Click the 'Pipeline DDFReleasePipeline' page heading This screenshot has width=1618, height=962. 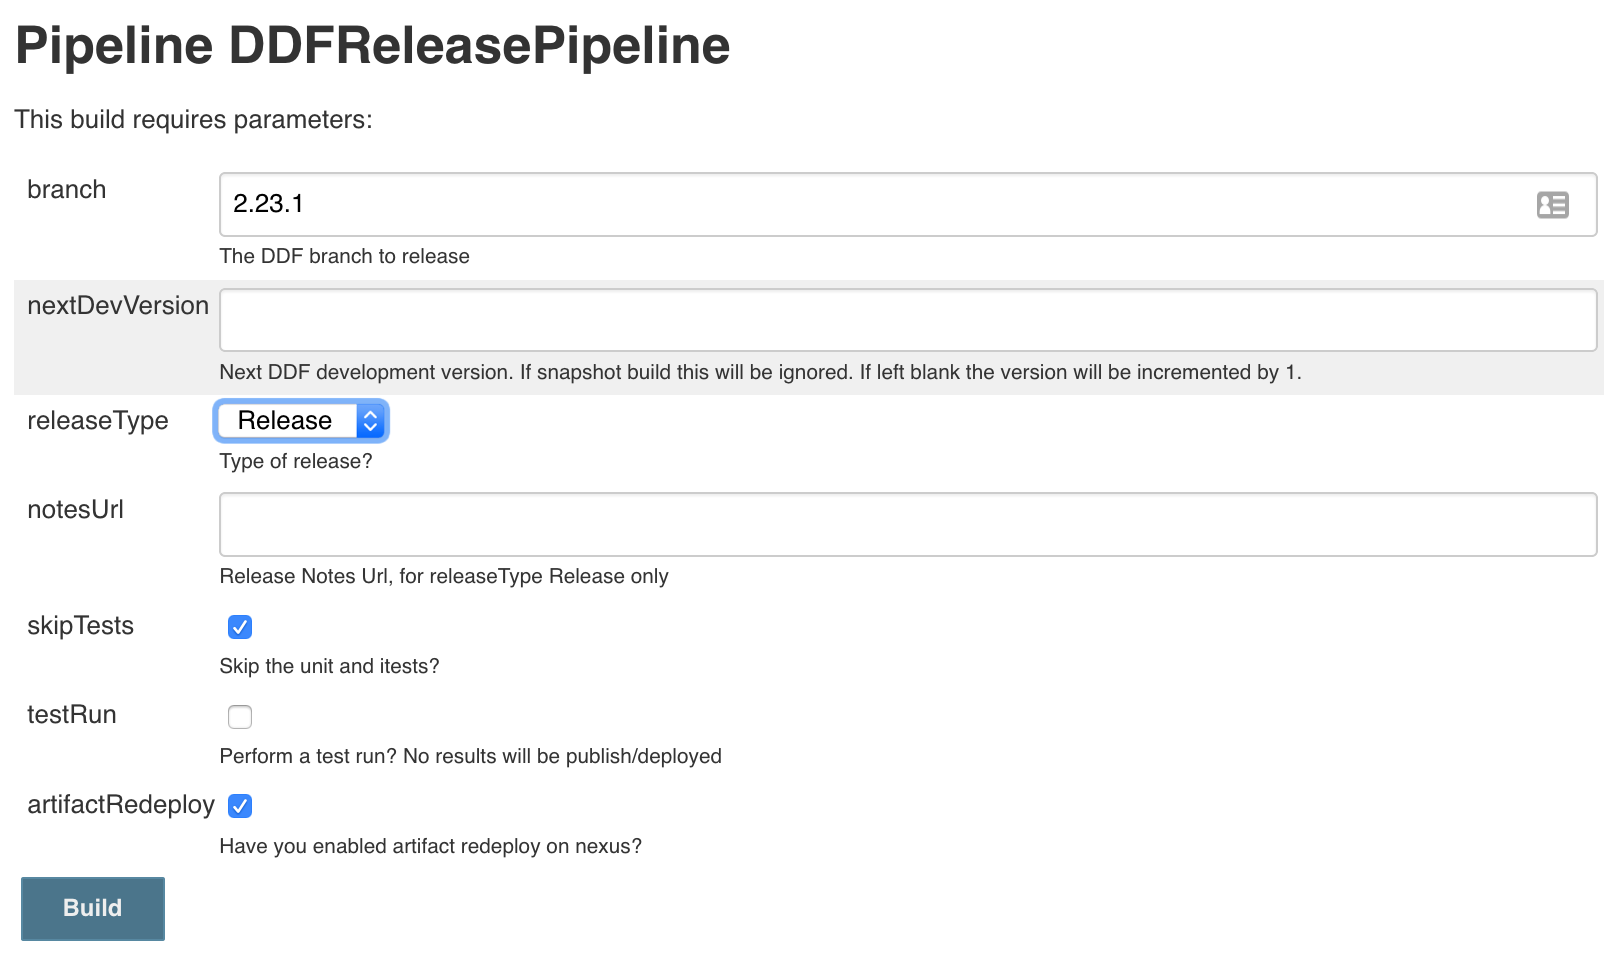coord(372,46)
